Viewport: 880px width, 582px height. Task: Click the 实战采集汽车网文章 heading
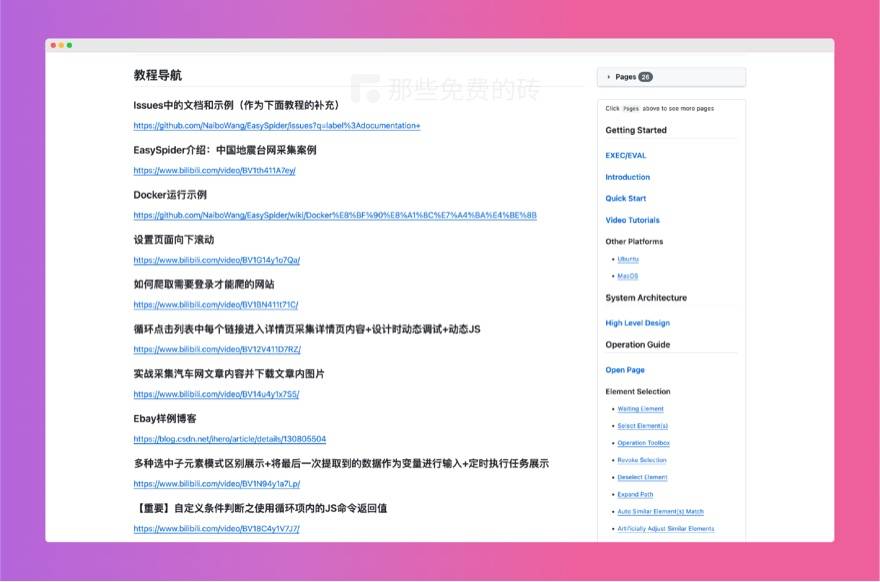(x=229, y=374)
